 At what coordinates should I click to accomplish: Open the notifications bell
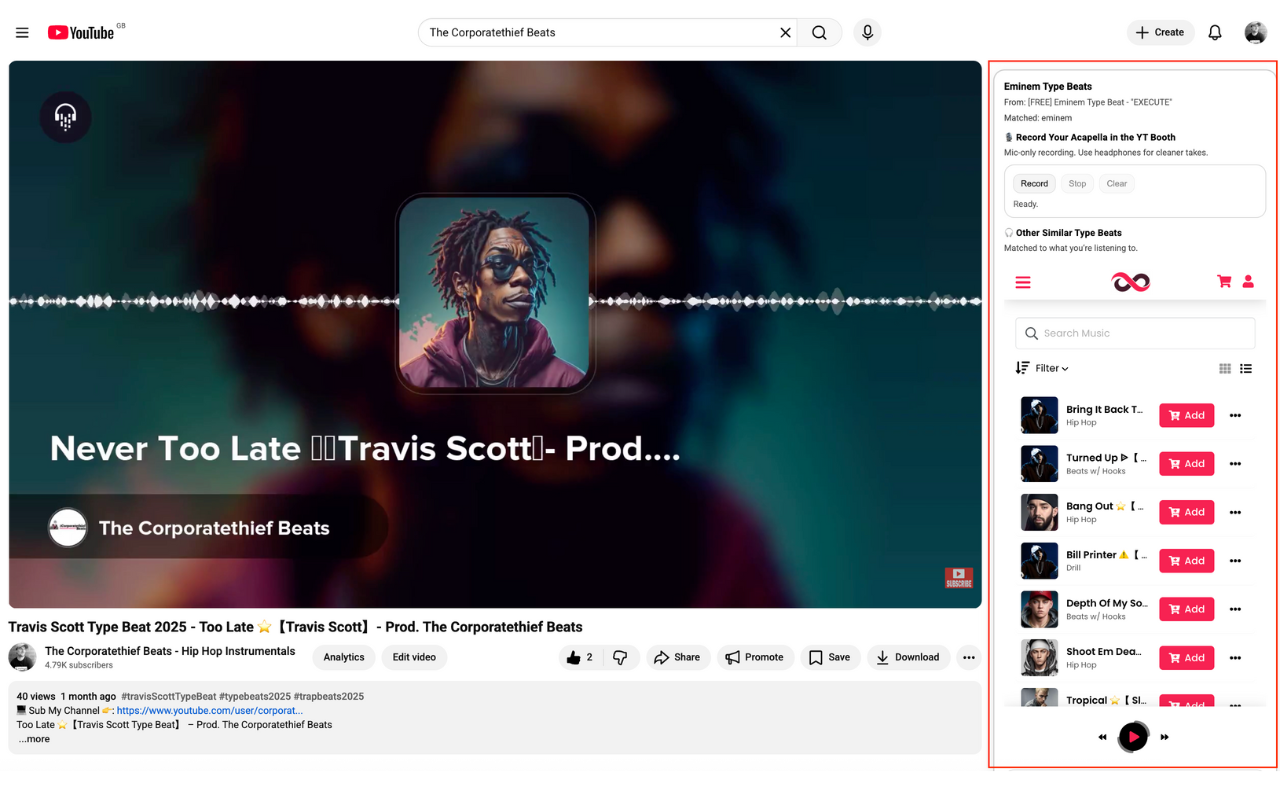(1215, 33)
